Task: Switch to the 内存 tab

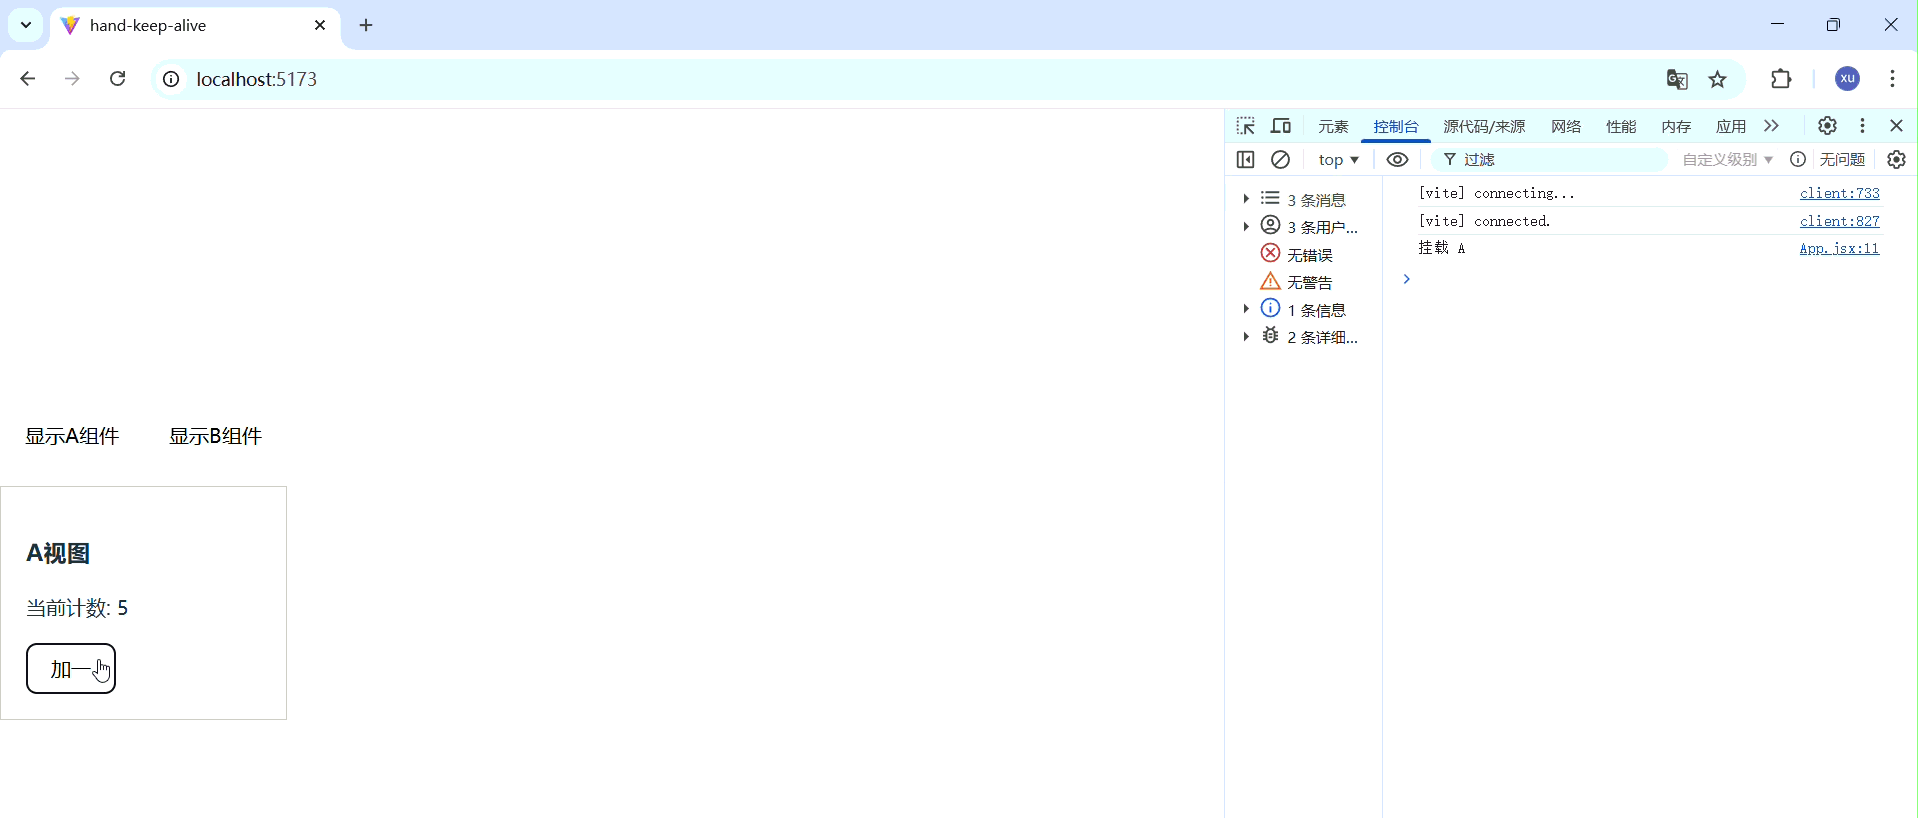Action: click(1676, 127)
